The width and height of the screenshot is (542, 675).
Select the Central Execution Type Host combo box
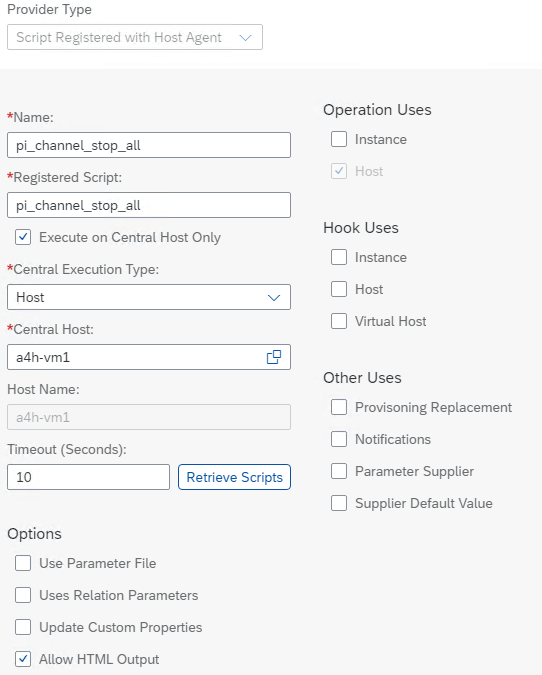click(149, 297)
